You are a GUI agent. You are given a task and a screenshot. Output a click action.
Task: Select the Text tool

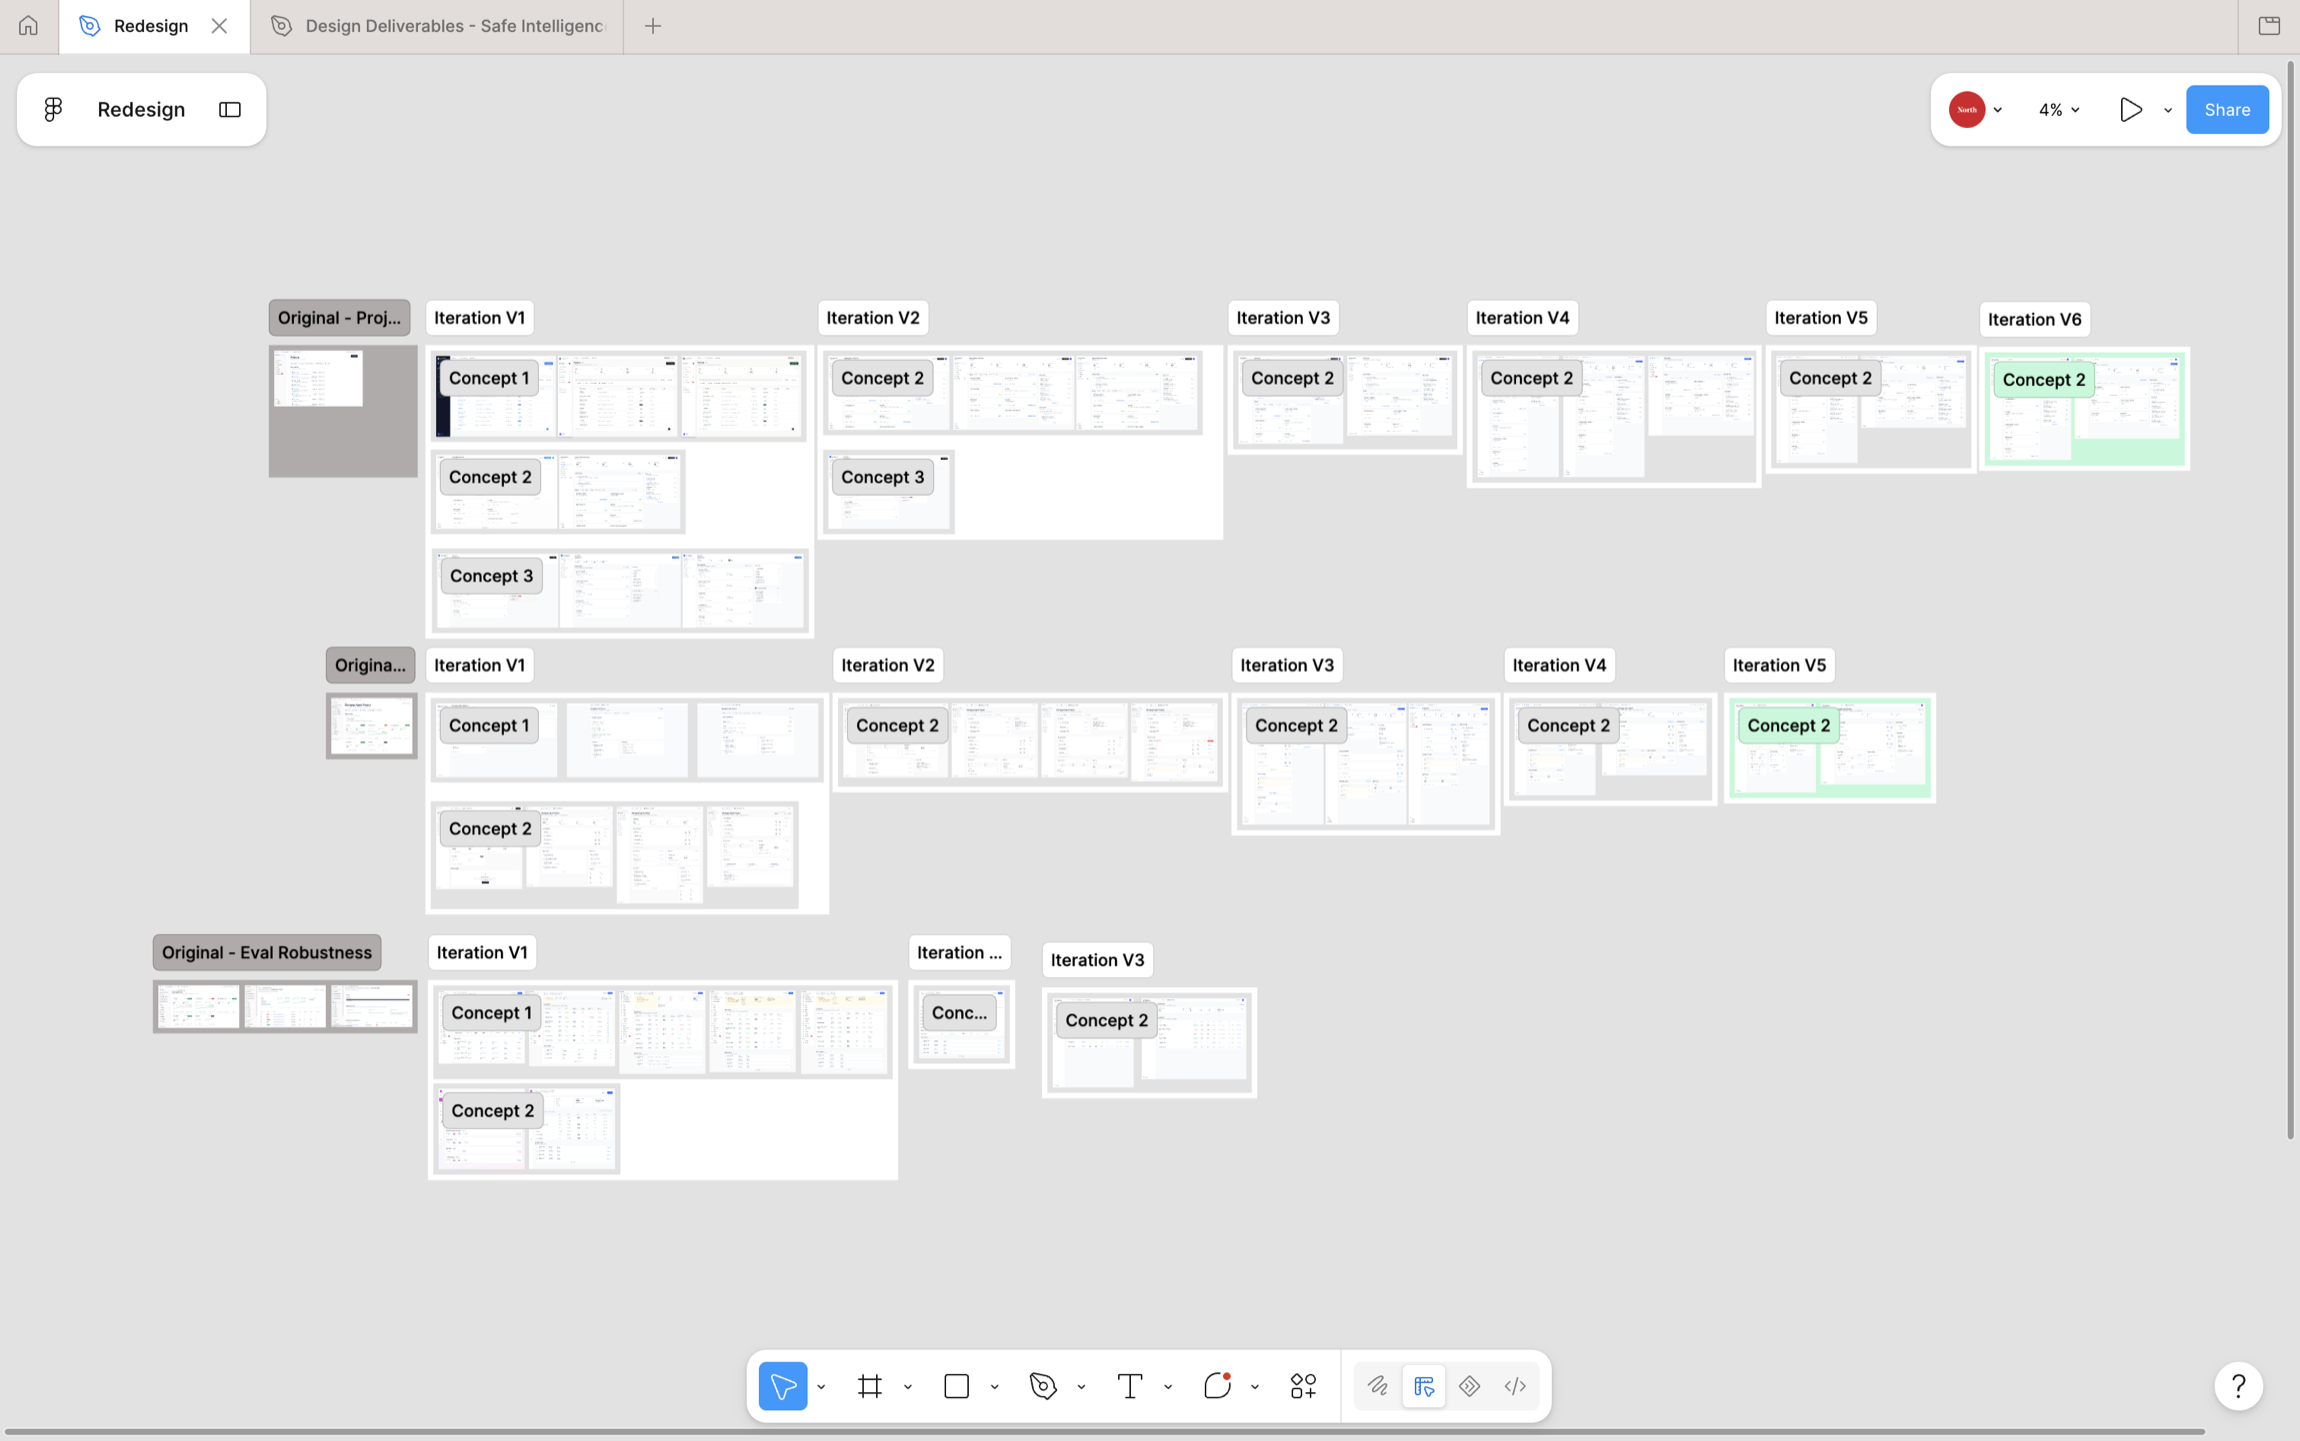pos(1130,1386)
